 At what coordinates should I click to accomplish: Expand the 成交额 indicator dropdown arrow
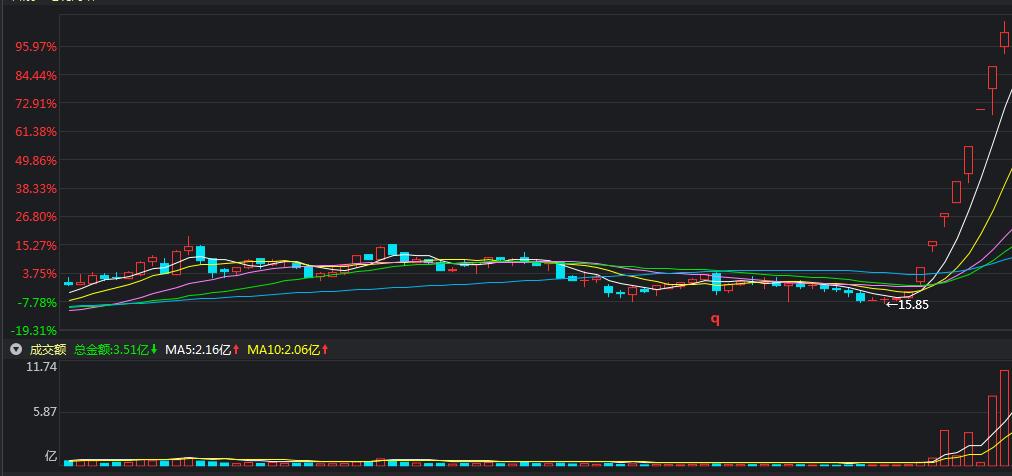pos(15,350)
